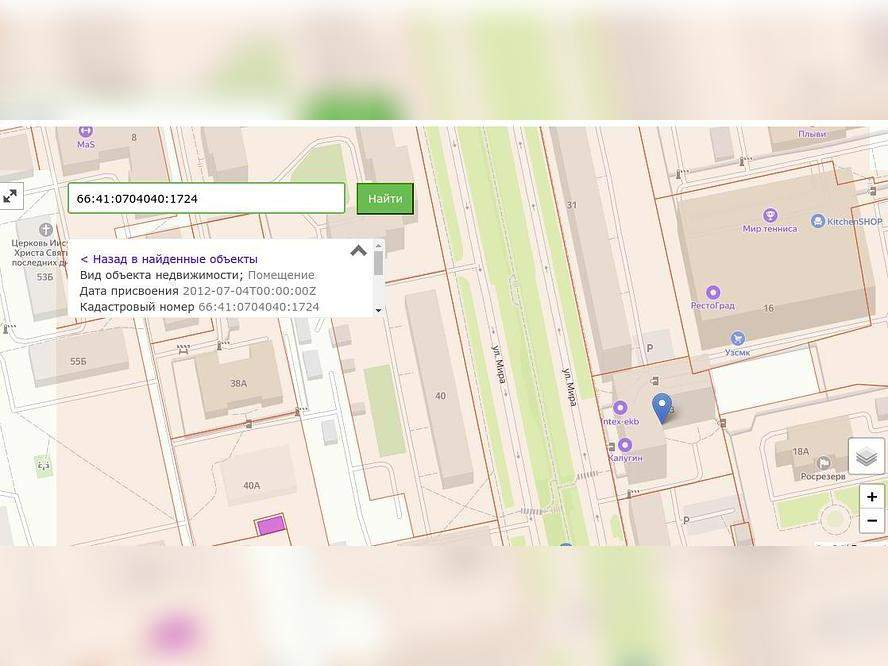Click the РестоГрад place marker
888x666 pixels.
point(712,293)
